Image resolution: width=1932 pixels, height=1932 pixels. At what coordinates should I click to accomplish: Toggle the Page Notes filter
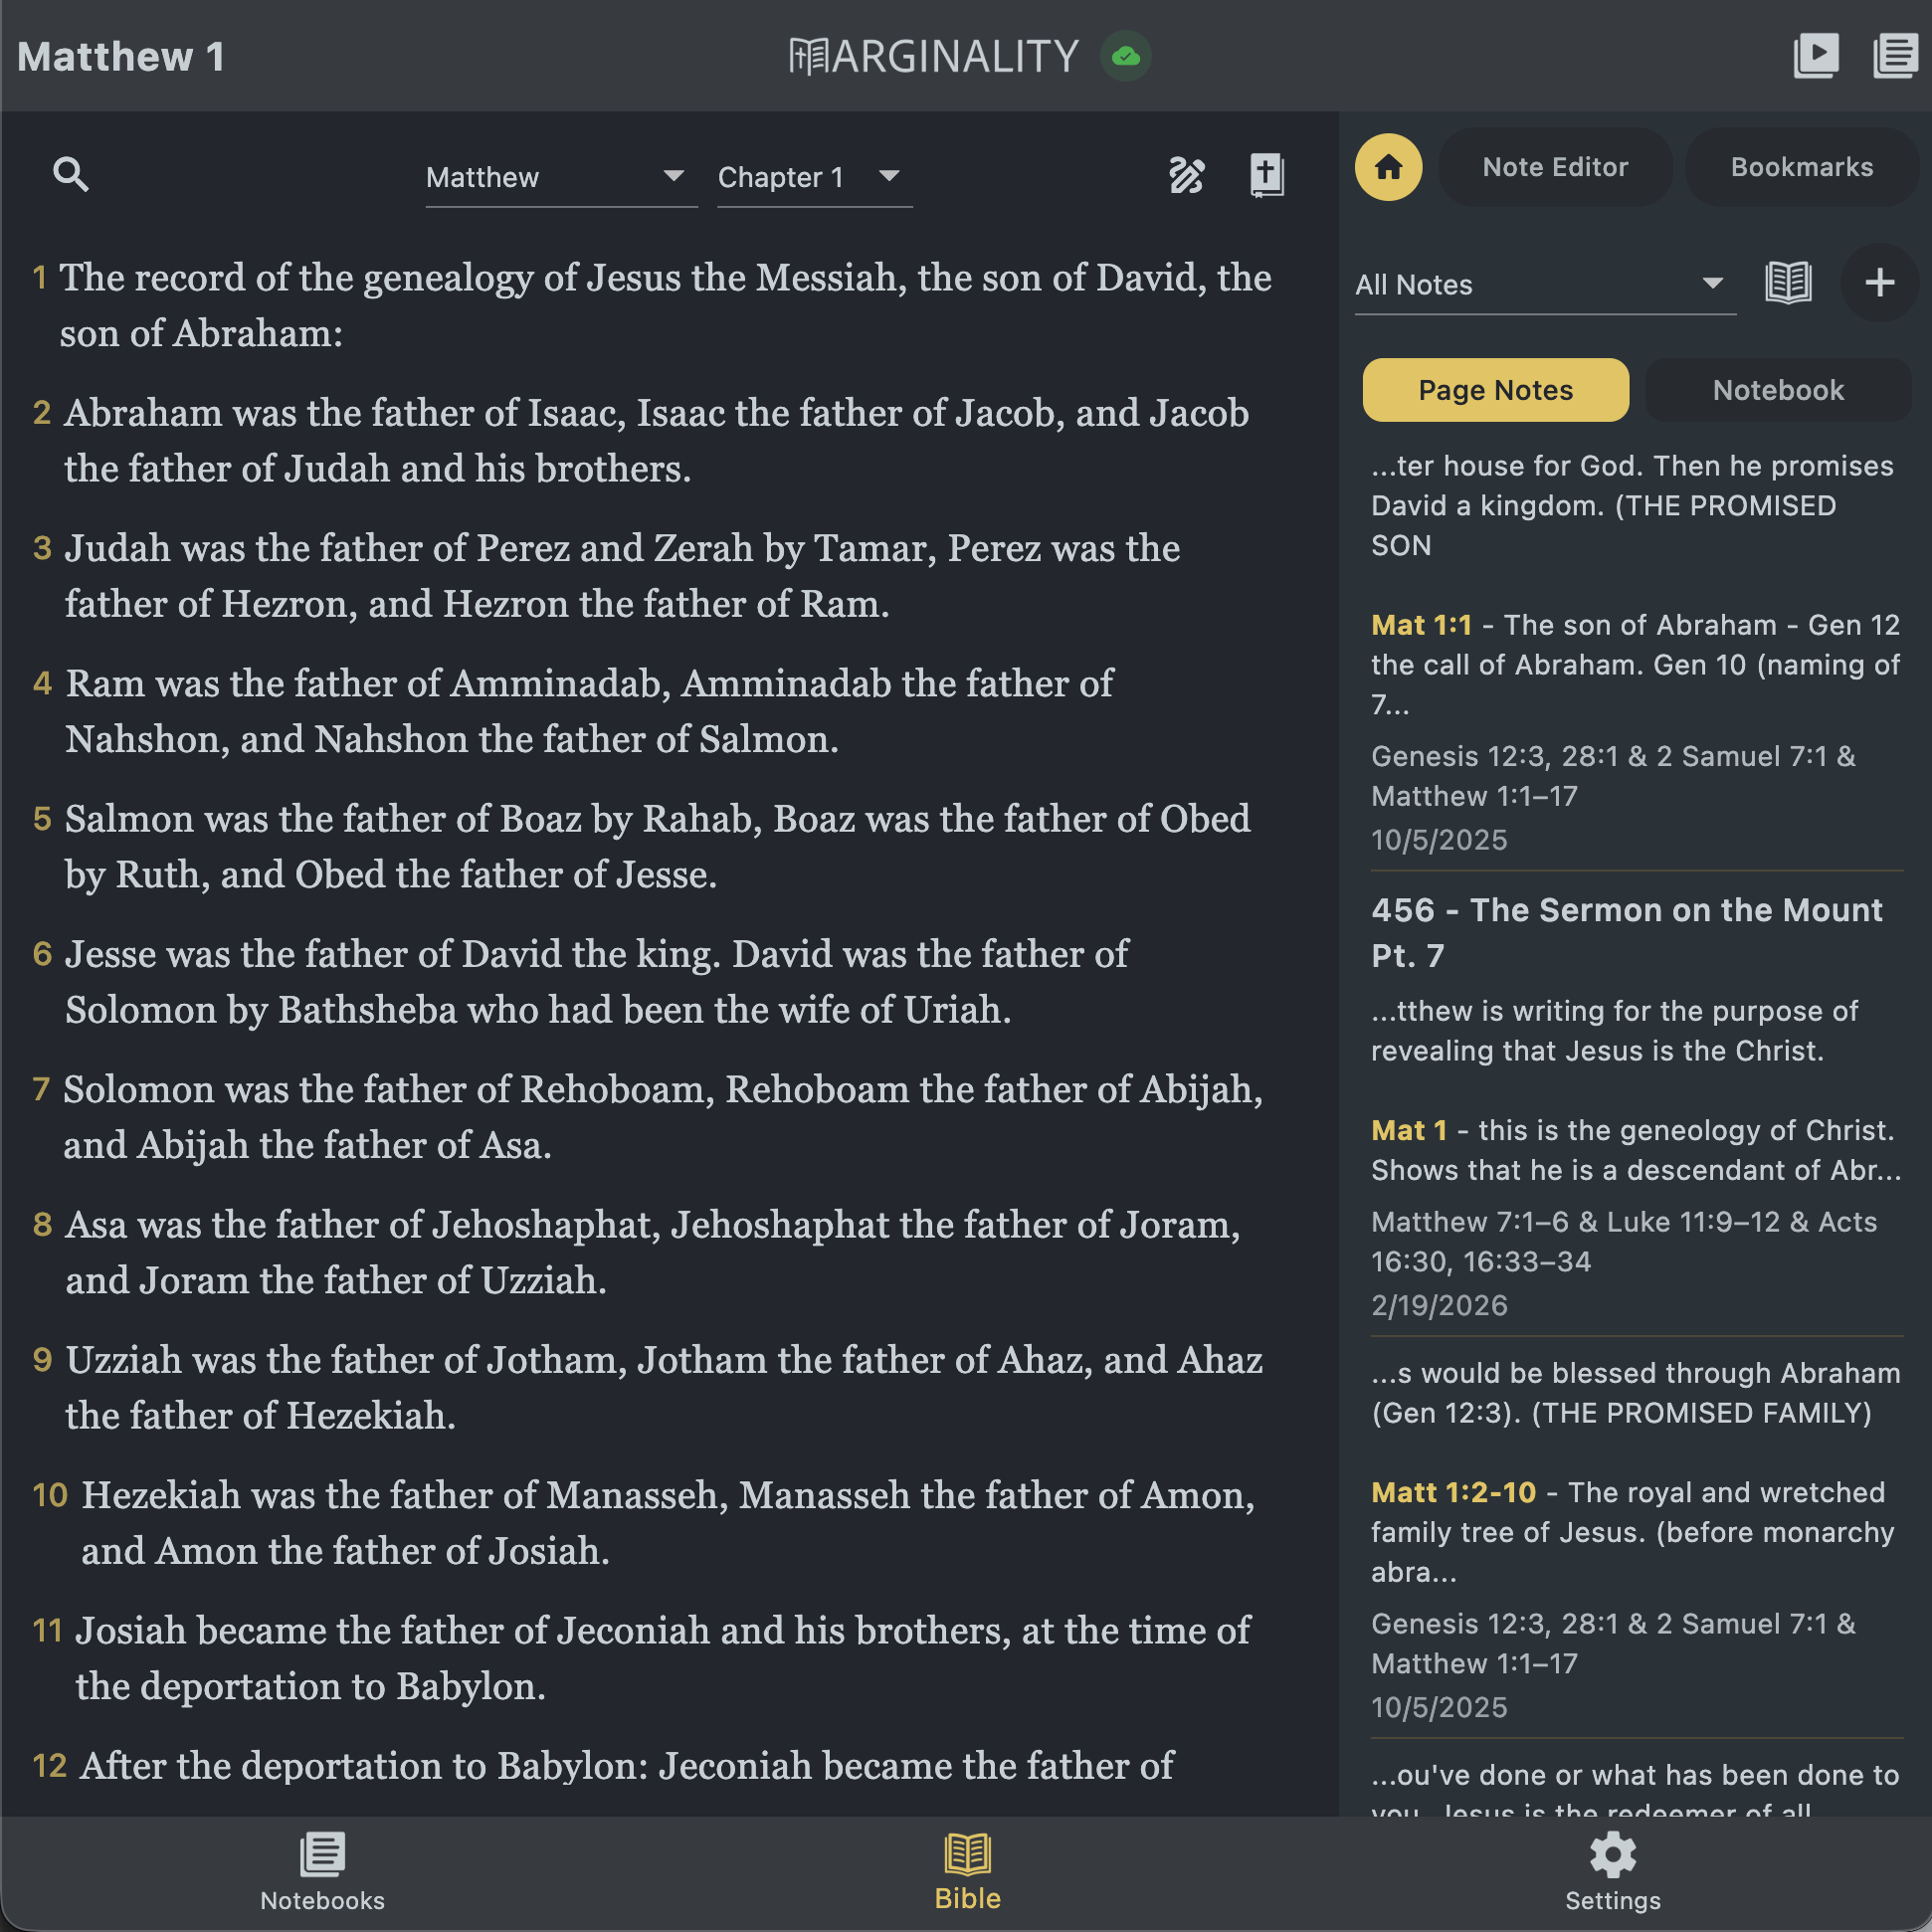(x=1495, y=390)
